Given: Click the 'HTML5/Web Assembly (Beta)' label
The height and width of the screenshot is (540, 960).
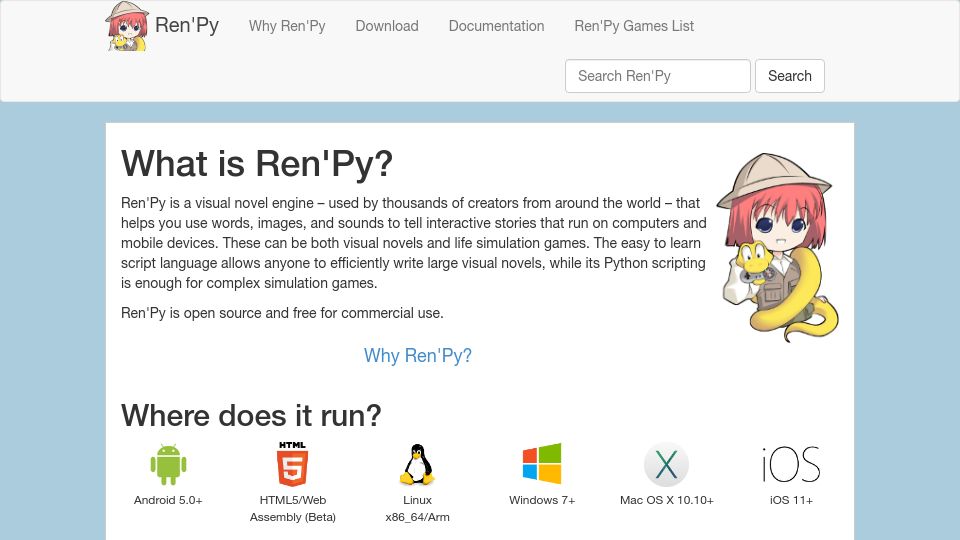Looking at the screenshot, I should (x=293, y=509).
